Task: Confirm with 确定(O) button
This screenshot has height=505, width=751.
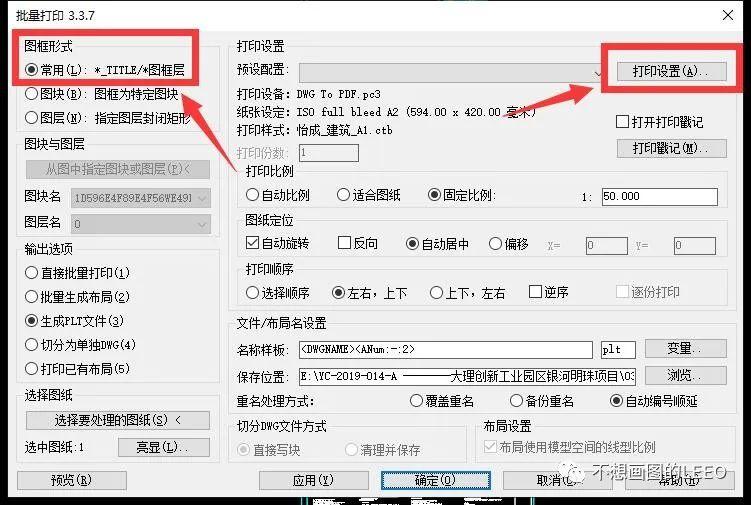Action: click(436, 480)
